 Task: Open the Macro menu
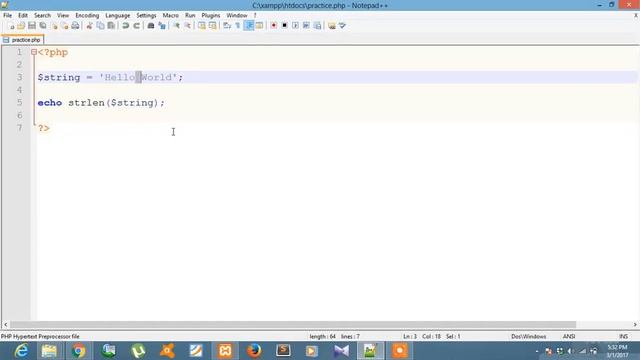(x=171, y=15)
